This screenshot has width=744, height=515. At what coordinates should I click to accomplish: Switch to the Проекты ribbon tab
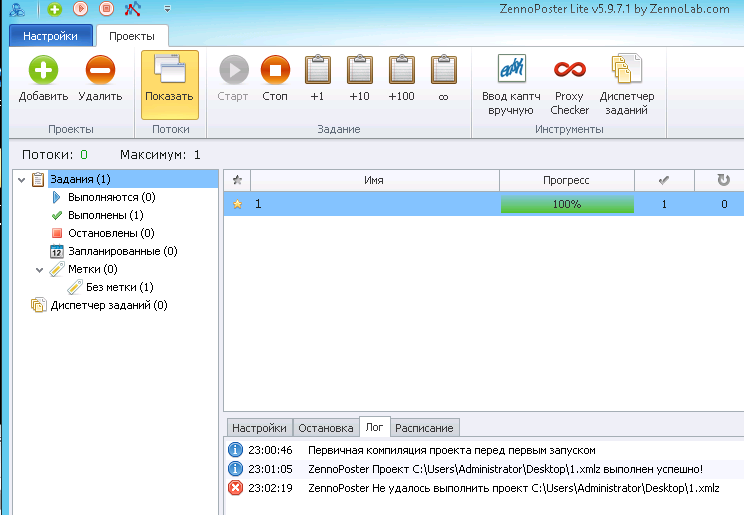pos(132,36)
